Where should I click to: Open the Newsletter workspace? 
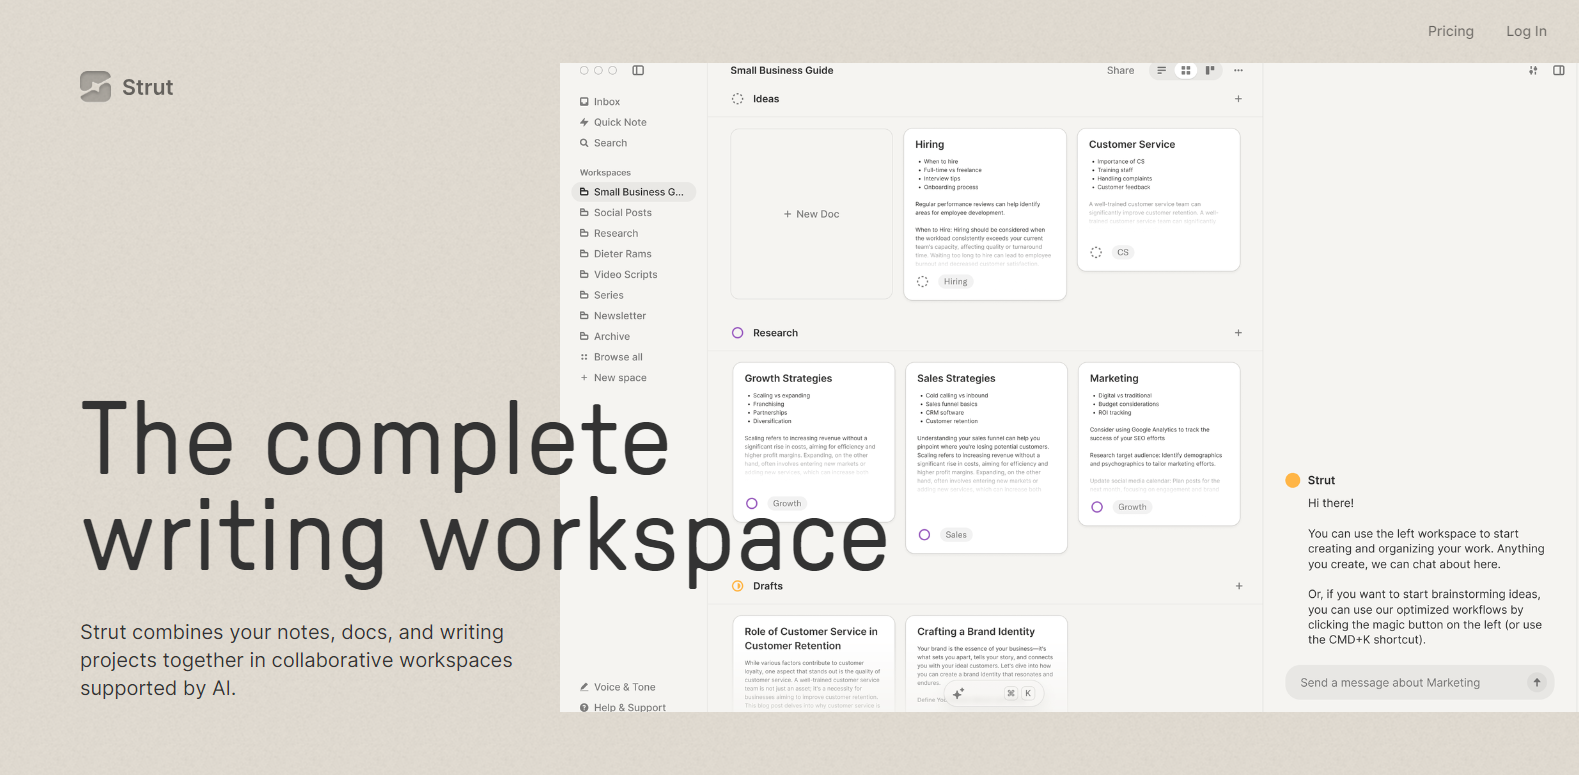pyautogui.click(x=613, y=316)
